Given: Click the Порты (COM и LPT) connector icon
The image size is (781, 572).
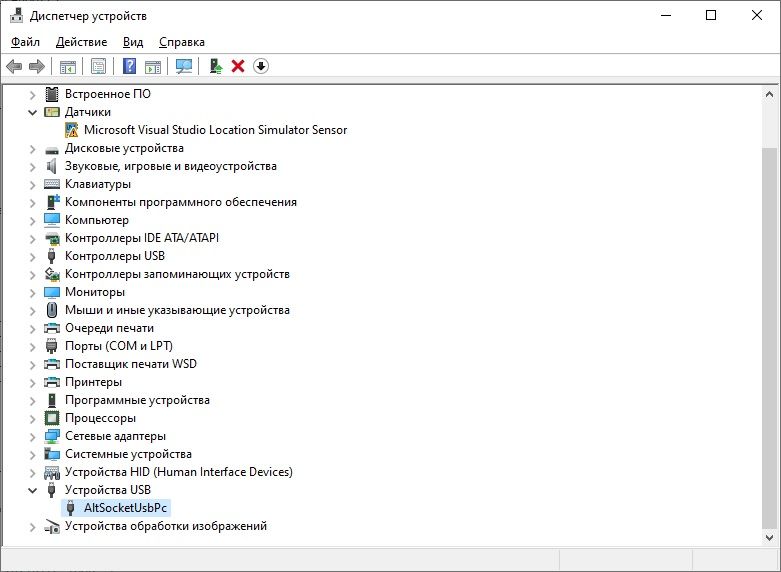Looking at the screenshot, I should (x=51, y=346).
